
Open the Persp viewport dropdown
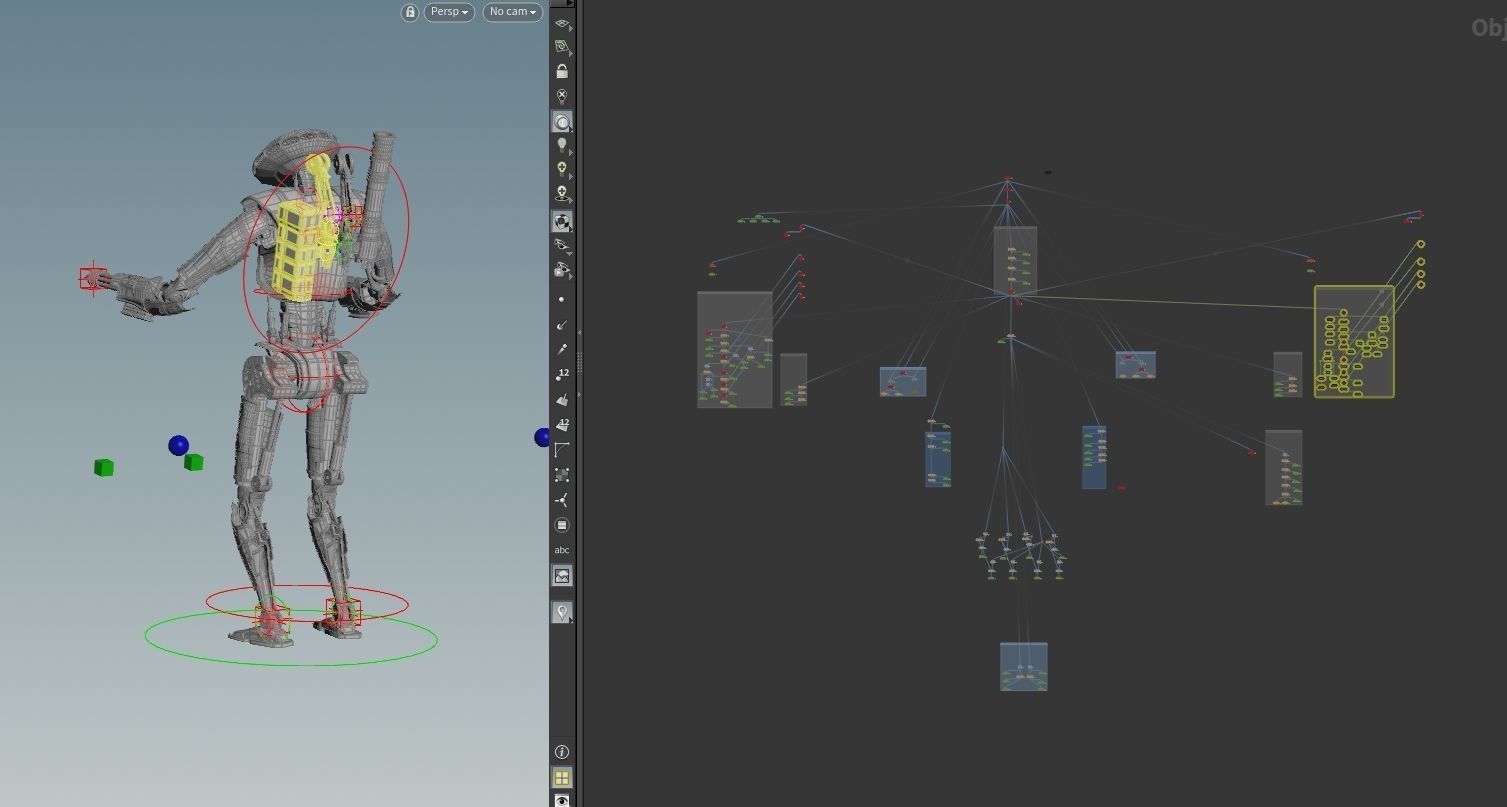point(449,12)
